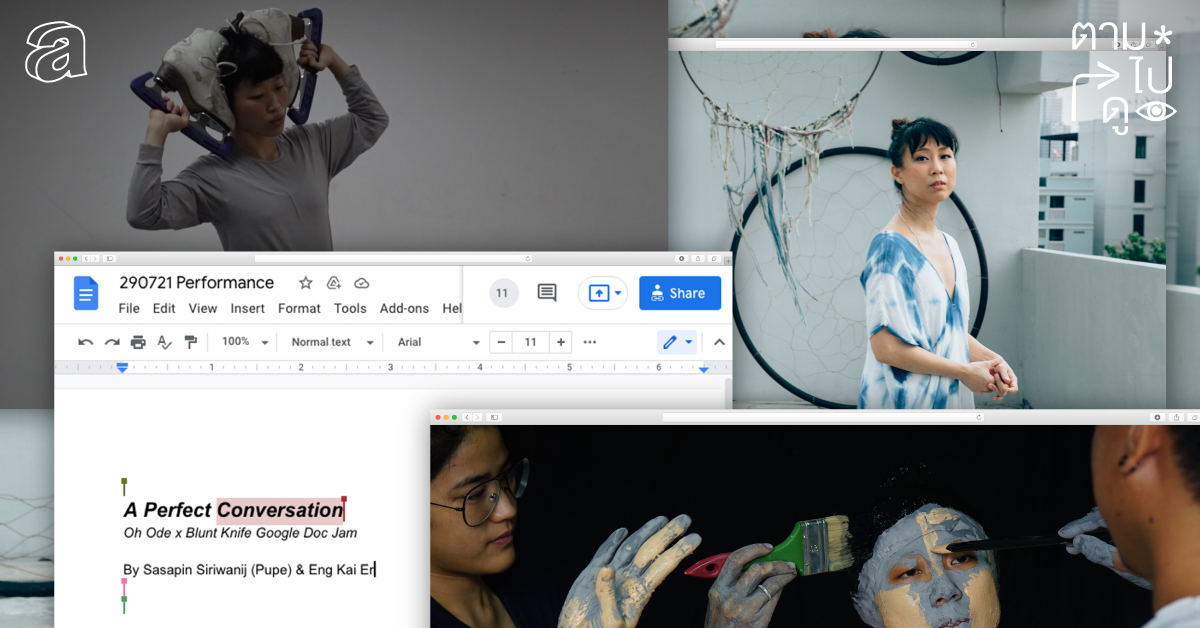Show tabs in Docs Safari window
The height and width of the screenshot is (628, 1200).
[714, 258]
